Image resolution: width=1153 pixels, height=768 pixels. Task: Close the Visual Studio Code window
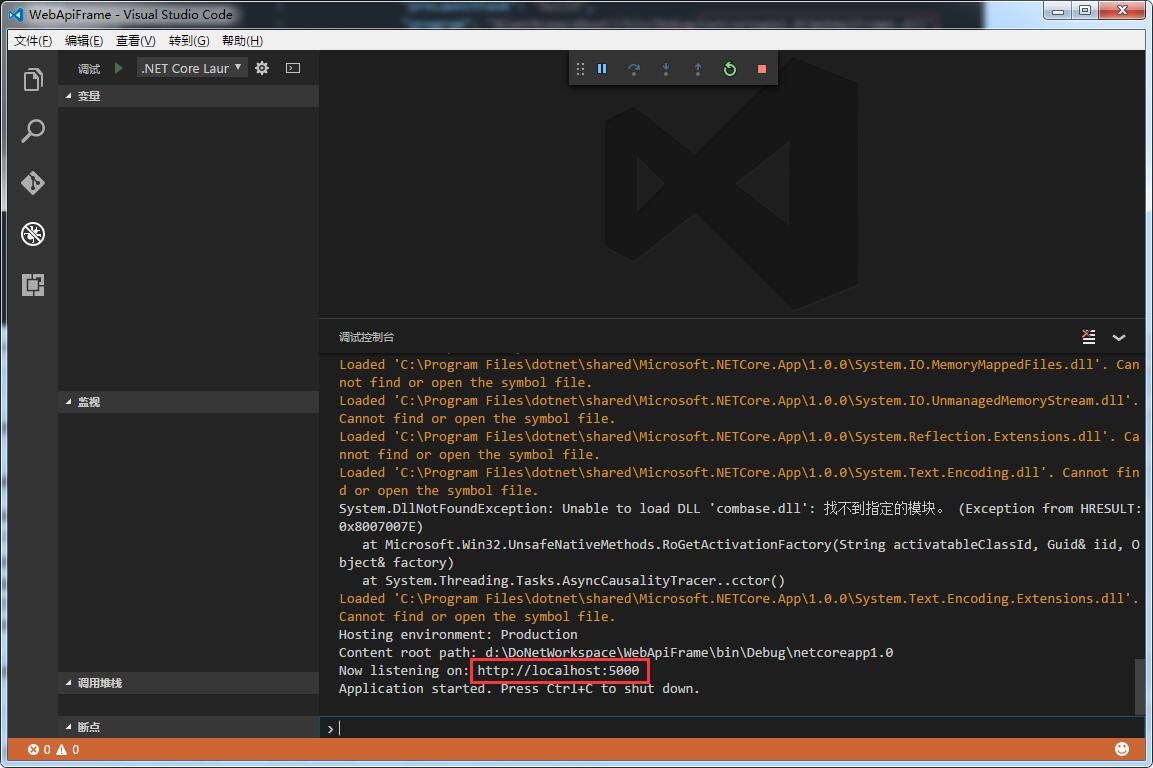click(1122, 10)
